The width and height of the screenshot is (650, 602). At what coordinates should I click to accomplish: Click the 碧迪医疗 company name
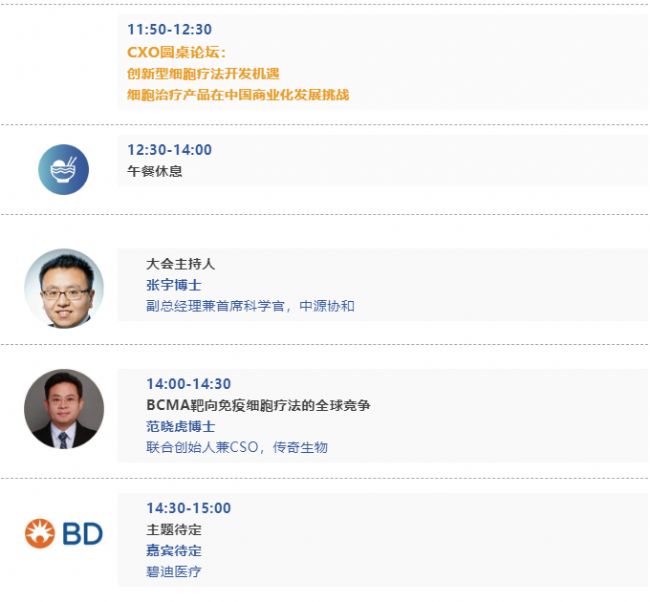click(174, 572)
